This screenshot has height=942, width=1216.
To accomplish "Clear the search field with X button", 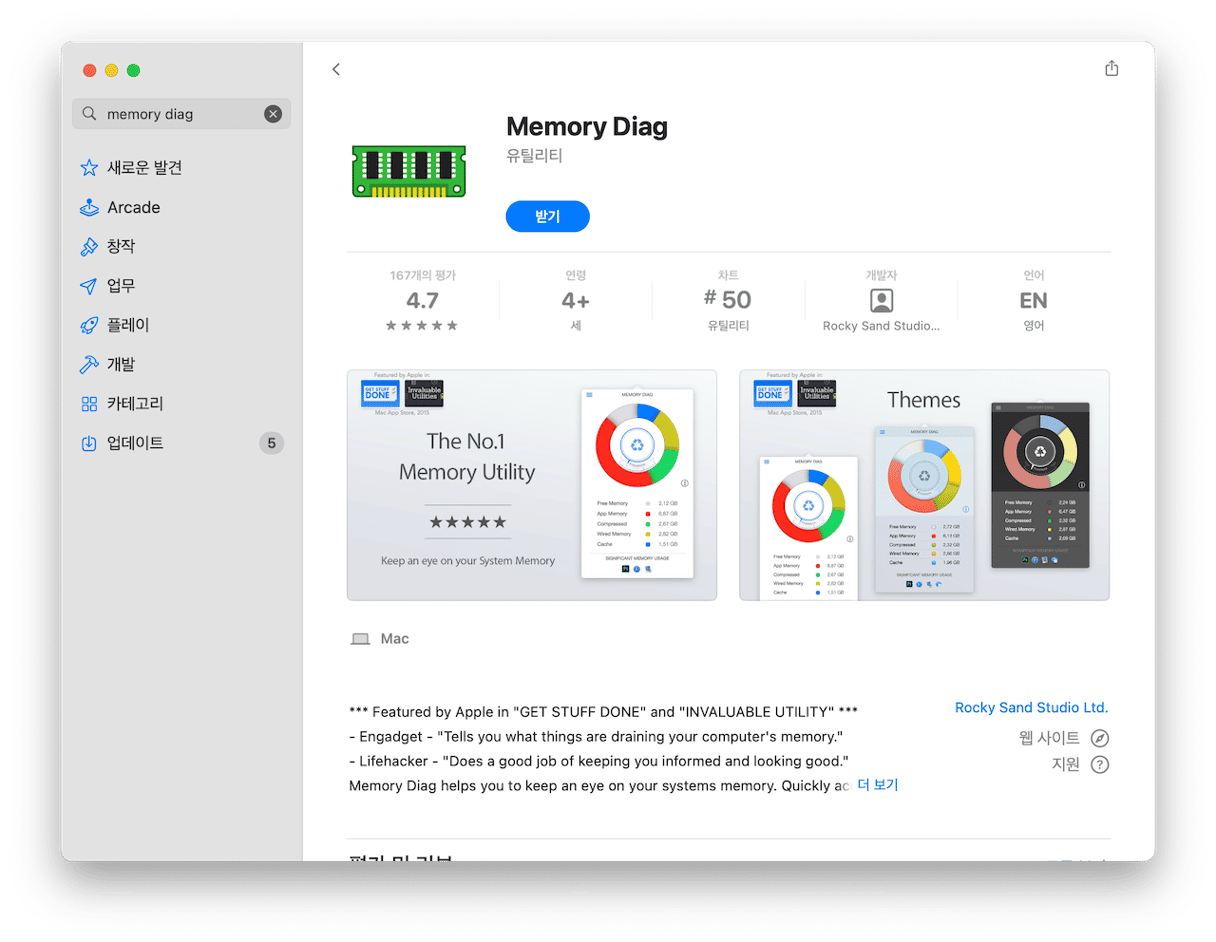I will point(273,114).
